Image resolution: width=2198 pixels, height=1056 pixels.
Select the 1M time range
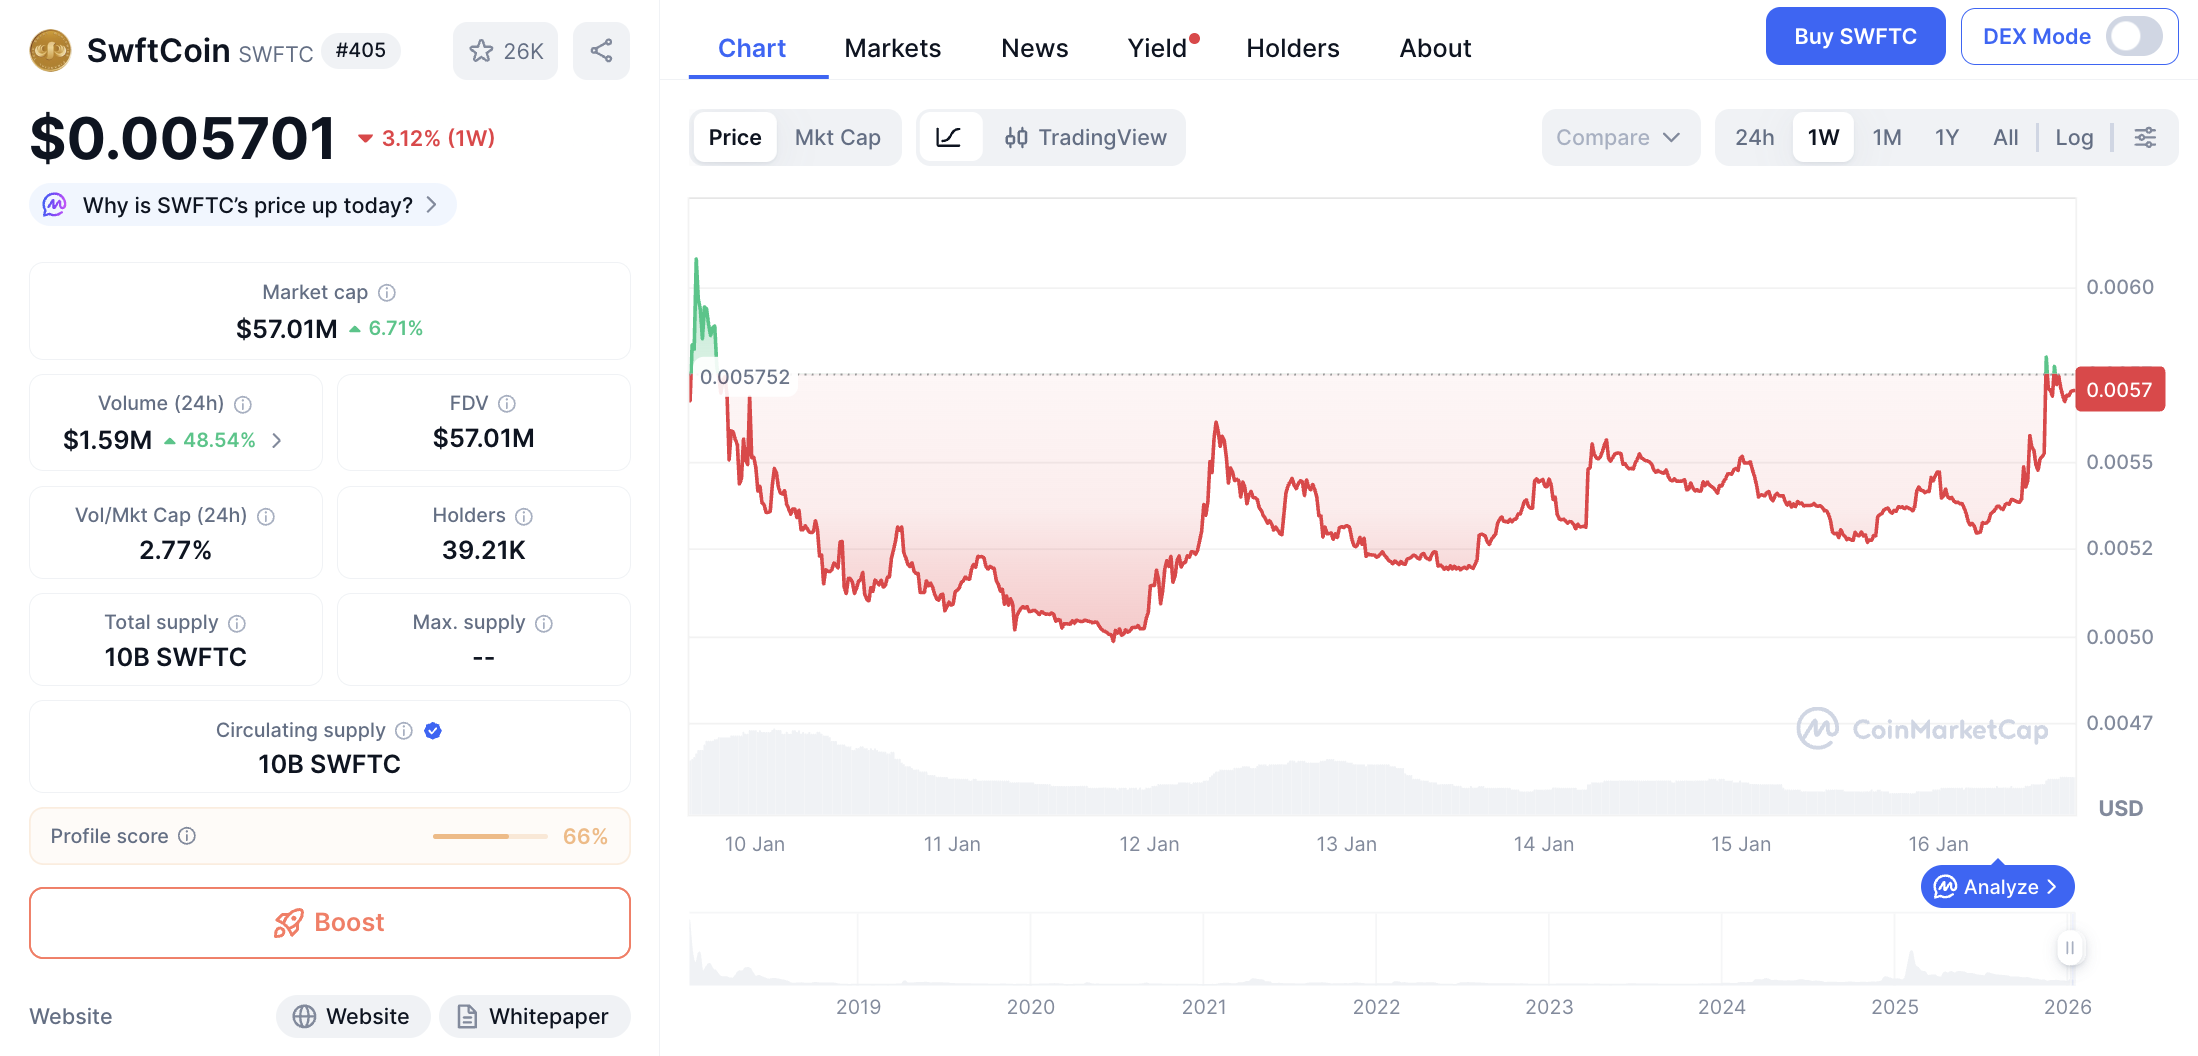click(1886, 137)
